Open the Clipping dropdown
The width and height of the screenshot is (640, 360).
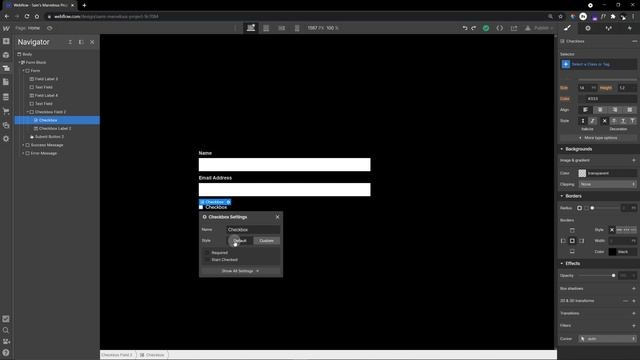pyautogui.click(x=607, y=184)
